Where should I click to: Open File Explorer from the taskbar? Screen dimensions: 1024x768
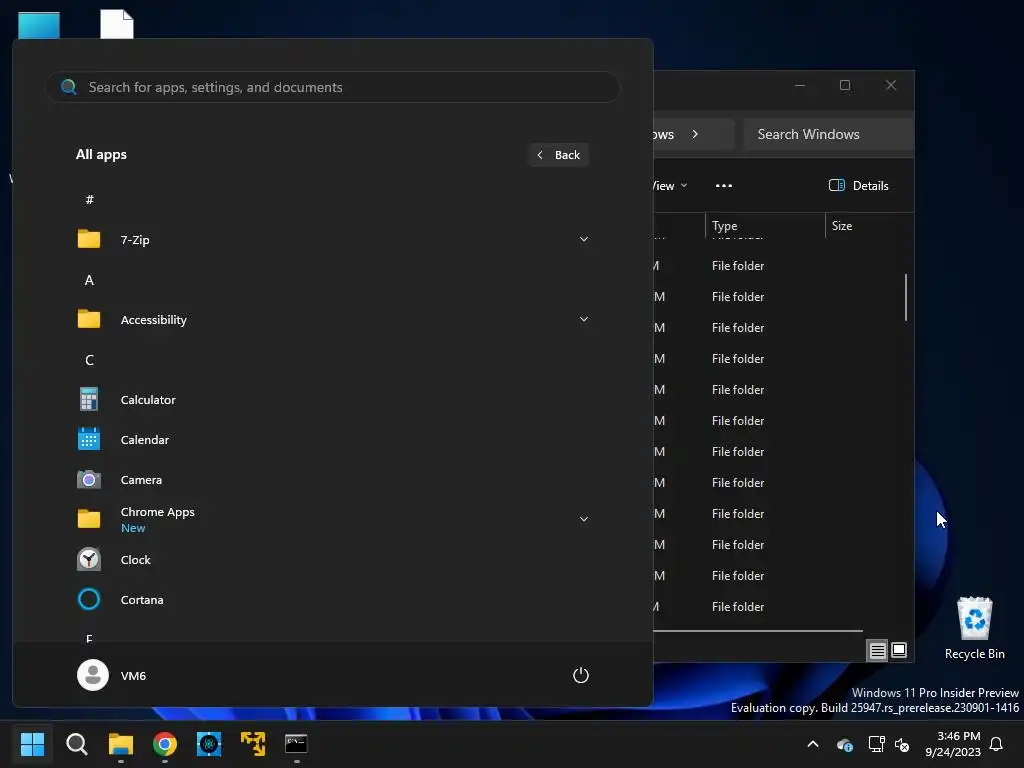coord(121,744)
